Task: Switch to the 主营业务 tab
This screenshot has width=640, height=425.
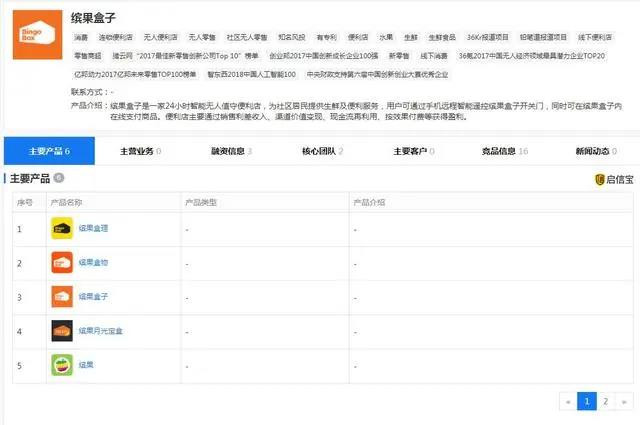Action: point(140,151)
